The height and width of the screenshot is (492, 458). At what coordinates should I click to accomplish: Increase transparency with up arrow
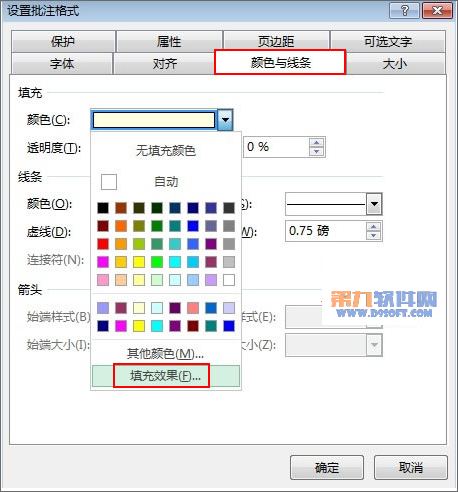click(x=316, y=143)
